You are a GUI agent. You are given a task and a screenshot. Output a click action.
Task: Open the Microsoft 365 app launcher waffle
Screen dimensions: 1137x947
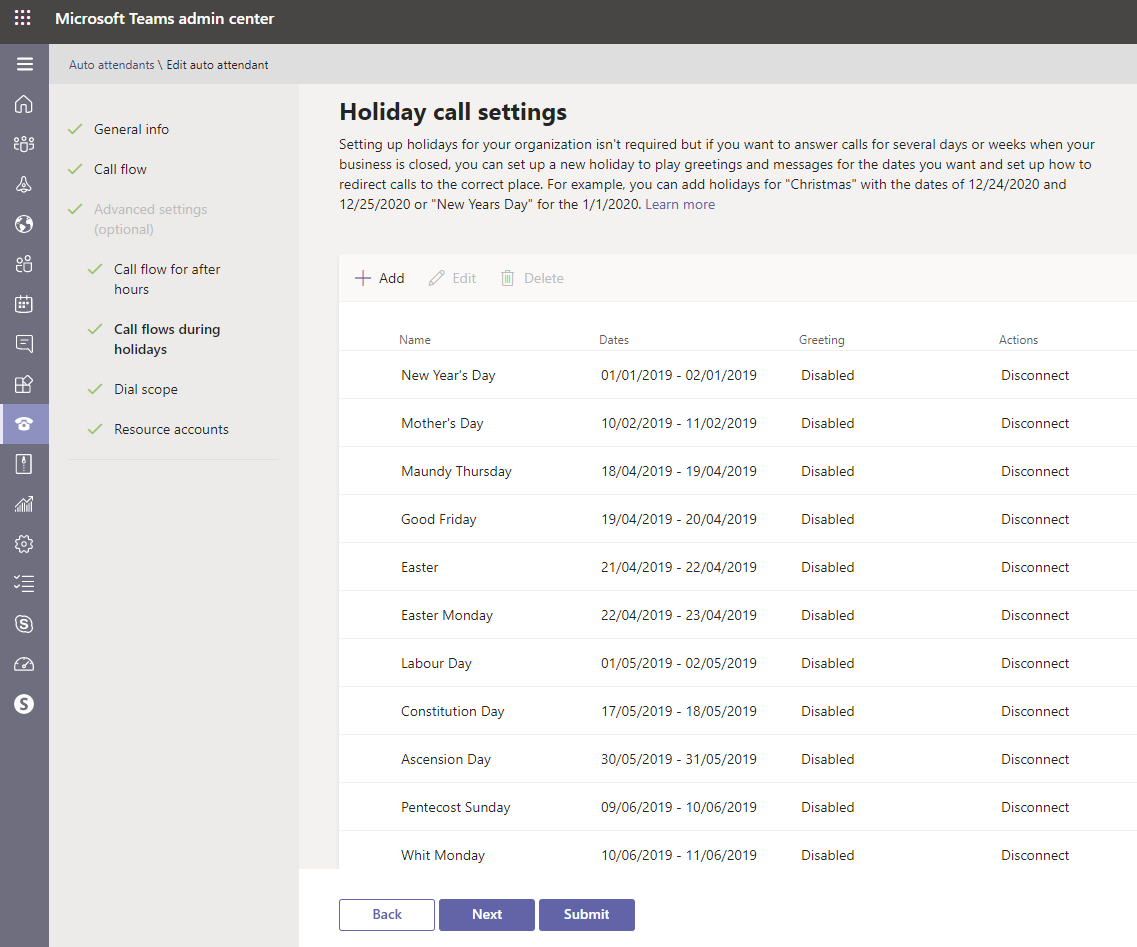22,17
